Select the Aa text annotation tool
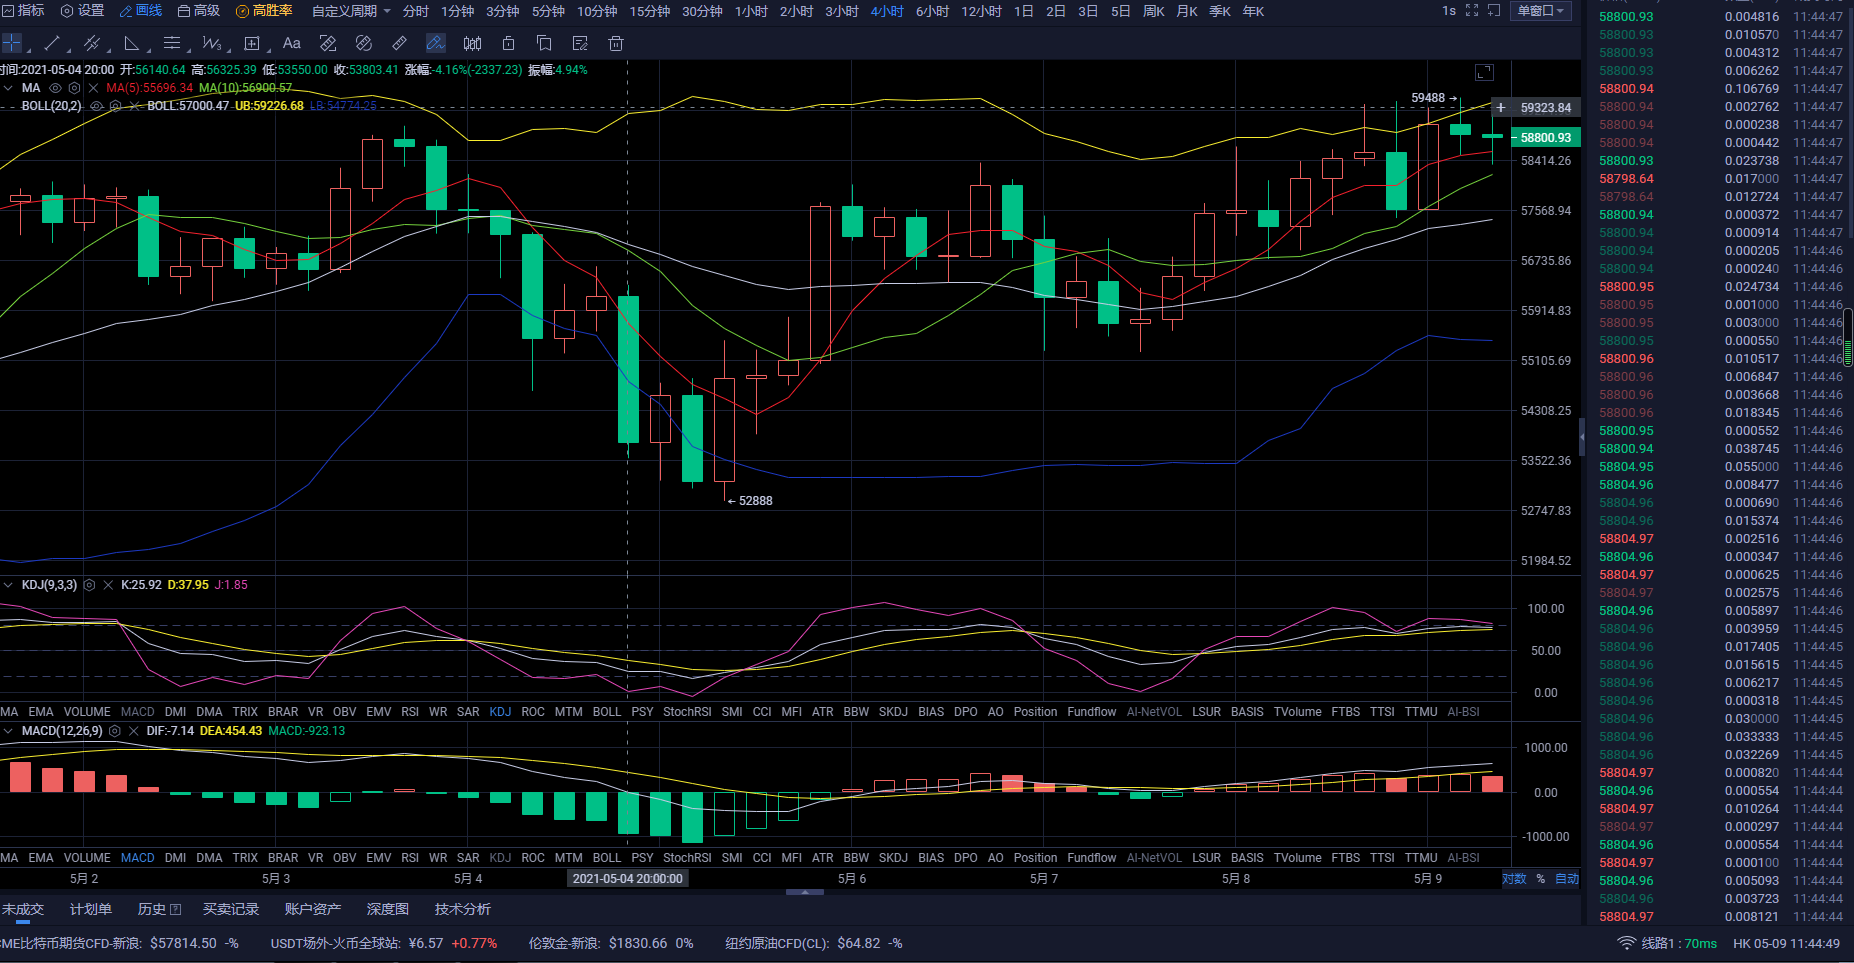The height and width of the screenshot is (963, 1854). click(x=292, y=43)
